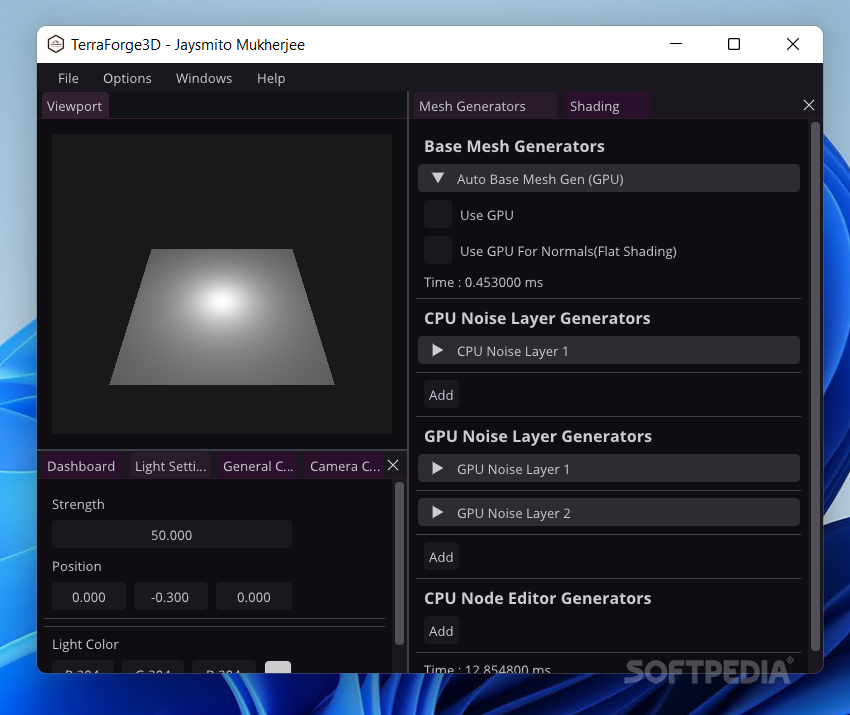
Task: Add a new CPU noise layer
Action: coord(441,395)
